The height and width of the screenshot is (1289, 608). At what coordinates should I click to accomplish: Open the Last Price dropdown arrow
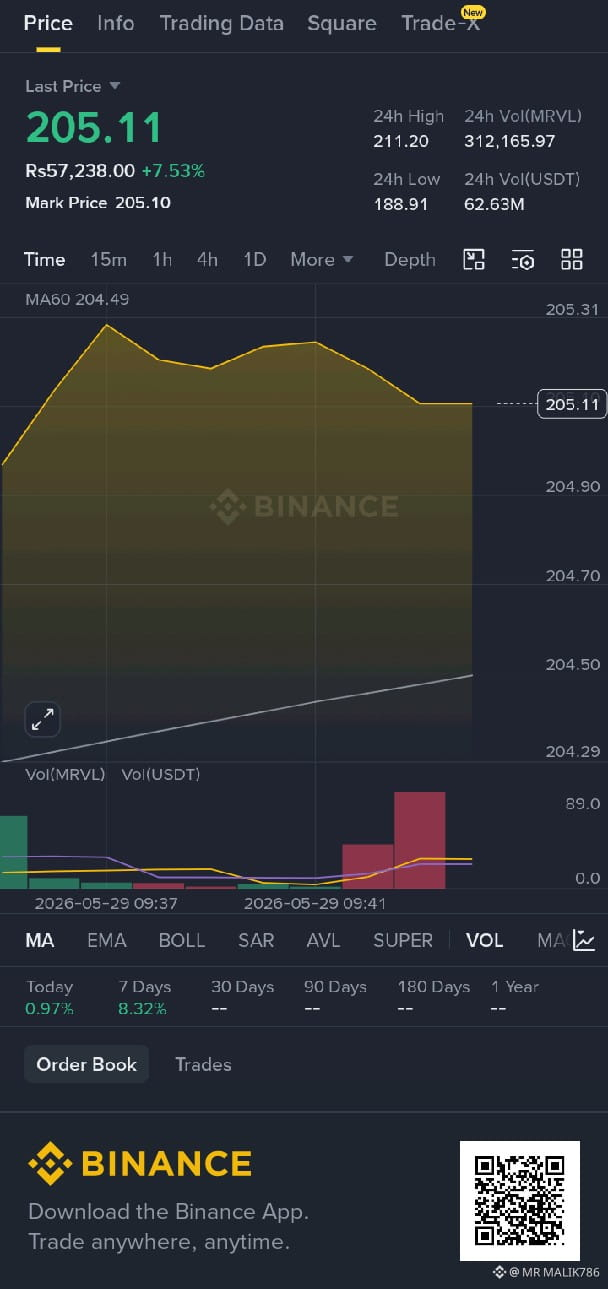click(x=114, y=86)
